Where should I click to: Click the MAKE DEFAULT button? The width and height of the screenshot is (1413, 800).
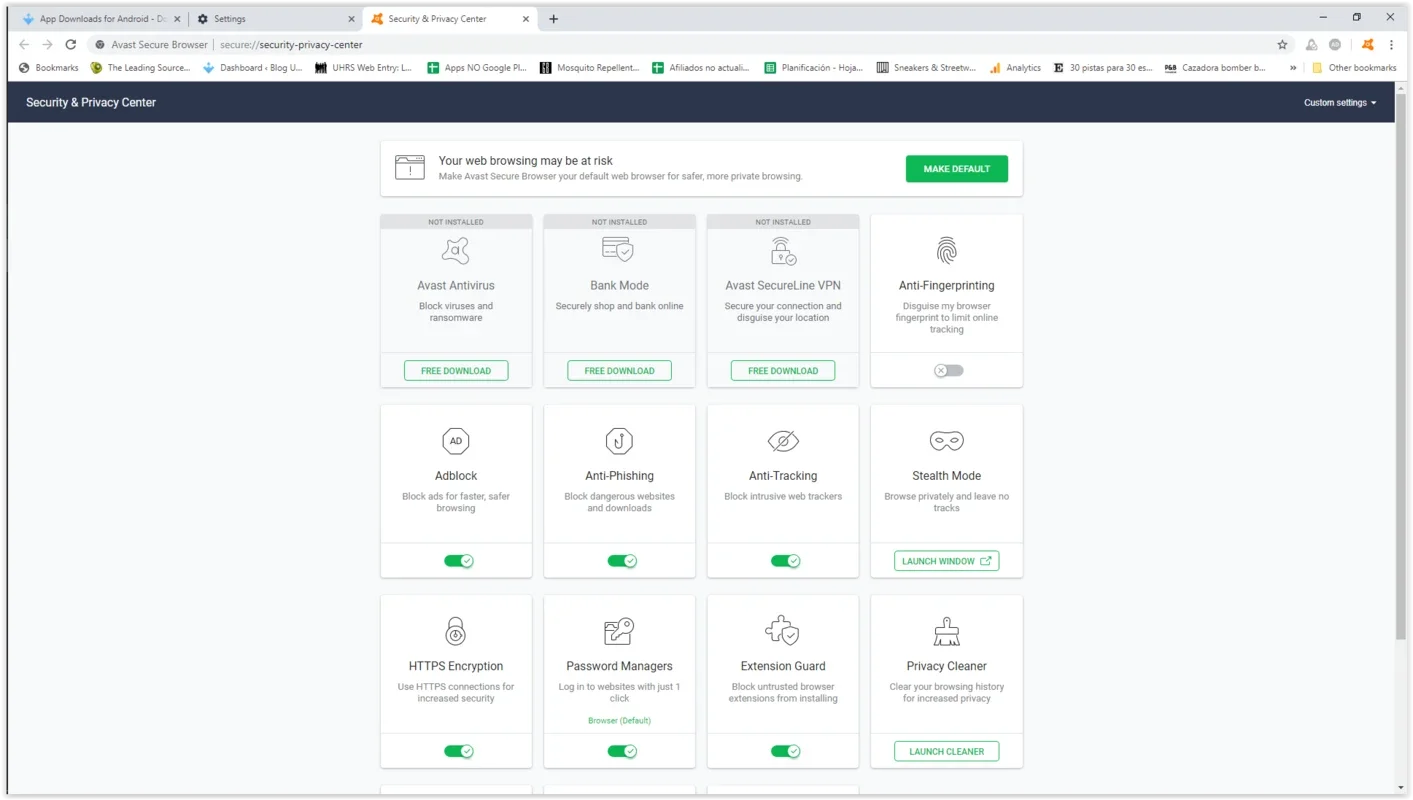point(957,169)
